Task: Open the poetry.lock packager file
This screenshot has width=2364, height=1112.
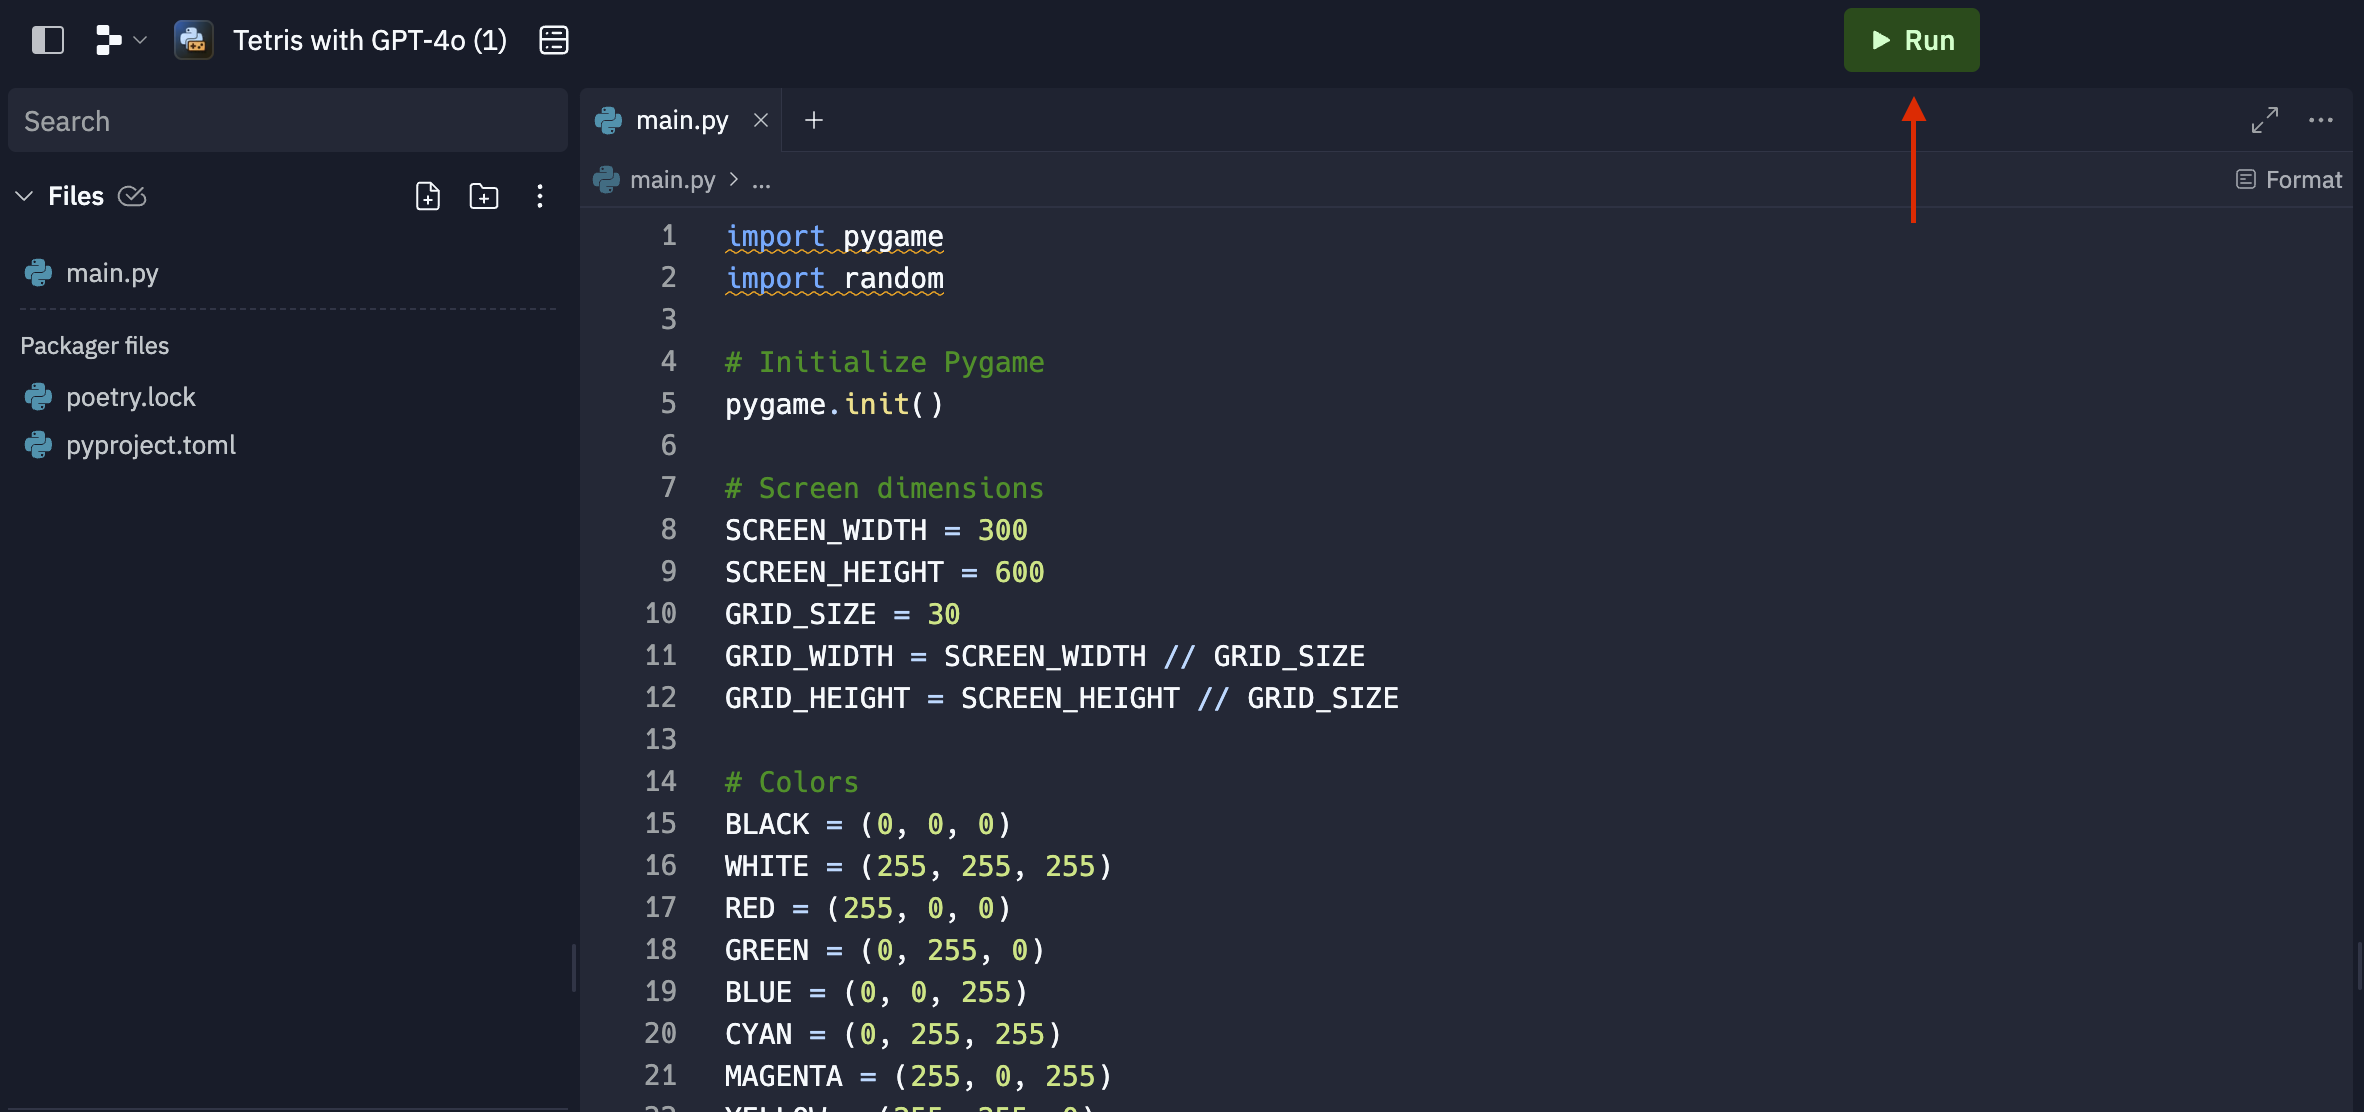Action: click(x=130, y=397)
